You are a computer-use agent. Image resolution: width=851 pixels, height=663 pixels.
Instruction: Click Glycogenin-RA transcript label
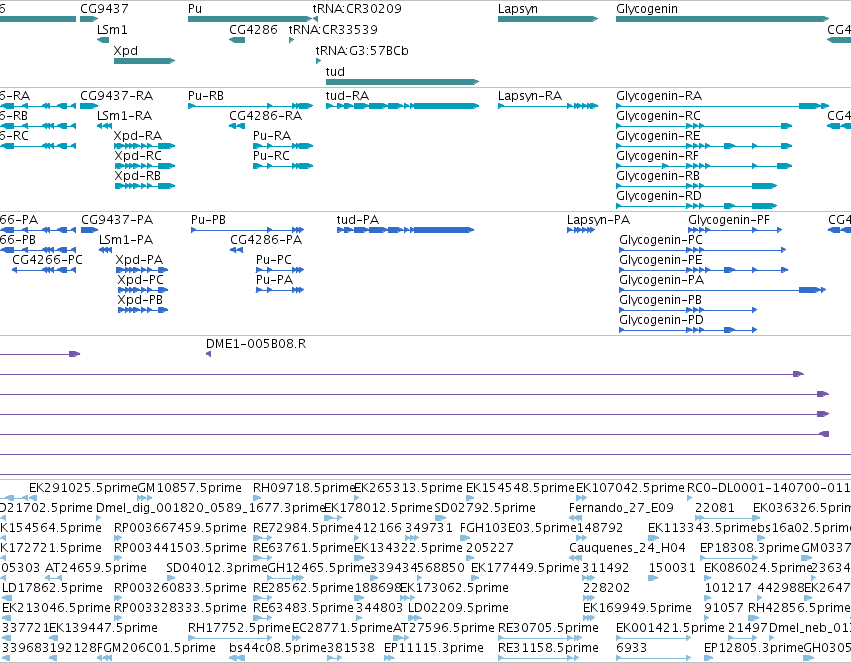point(659,96)
